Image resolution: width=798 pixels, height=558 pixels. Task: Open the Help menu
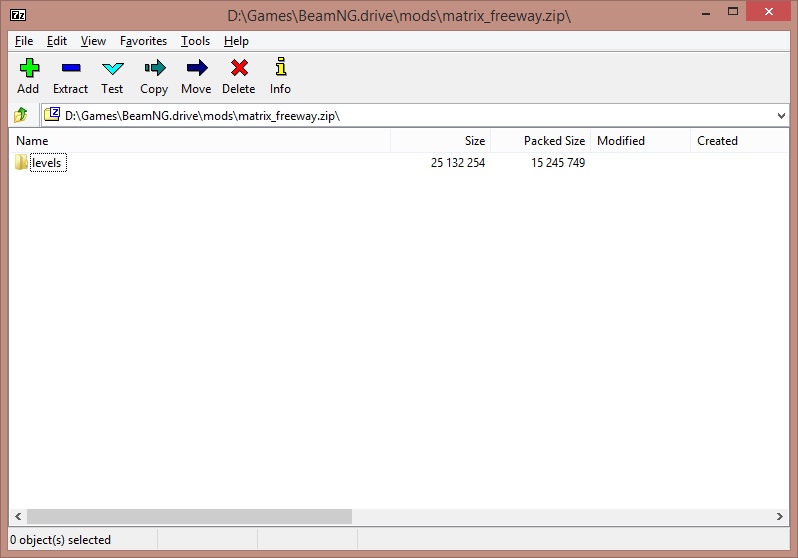pyautogui.click(x=236, y=41)
